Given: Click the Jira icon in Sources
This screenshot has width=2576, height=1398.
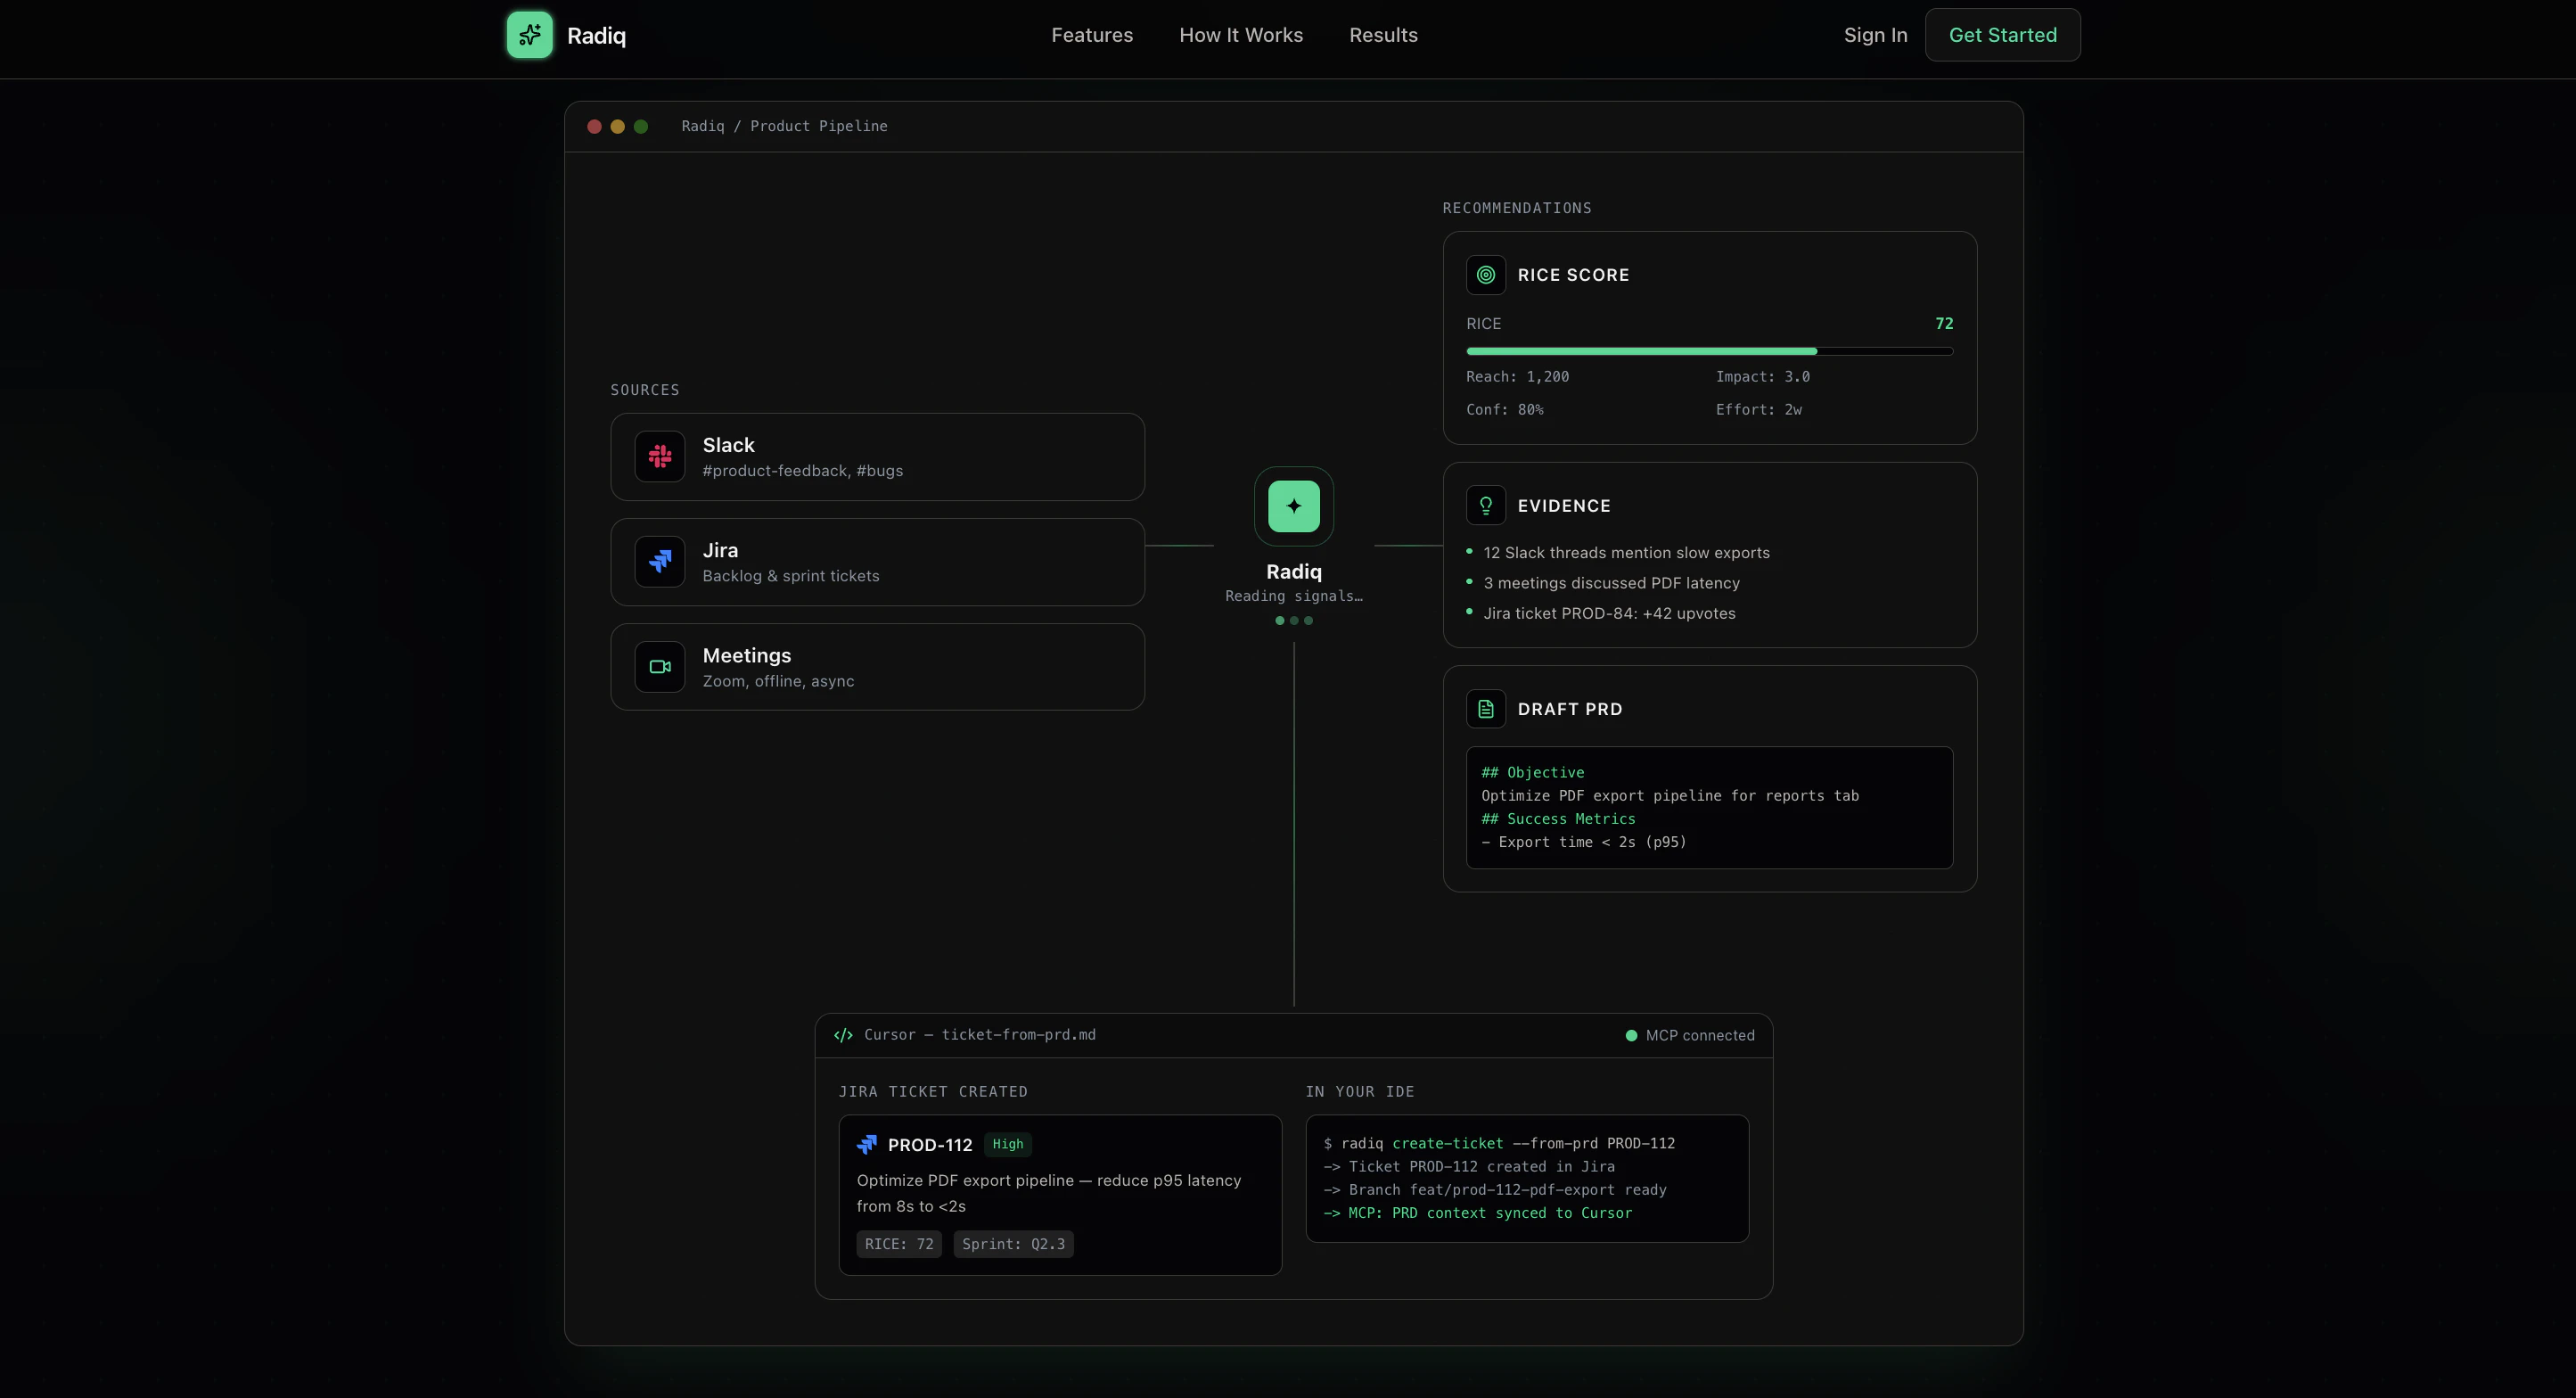Looking at the screenshot, I should tap(660, 562).
